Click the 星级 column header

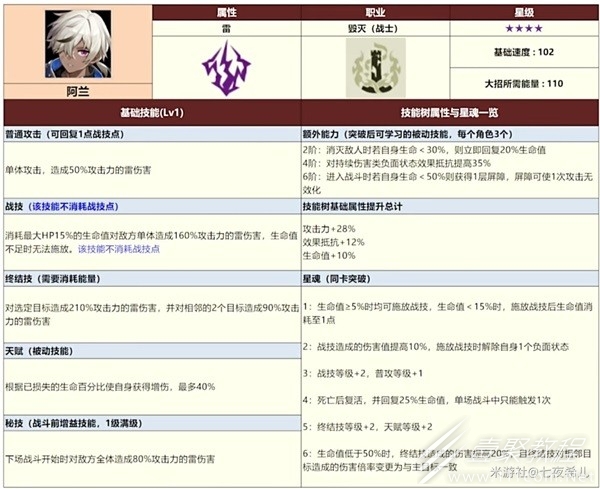[524, 13]
